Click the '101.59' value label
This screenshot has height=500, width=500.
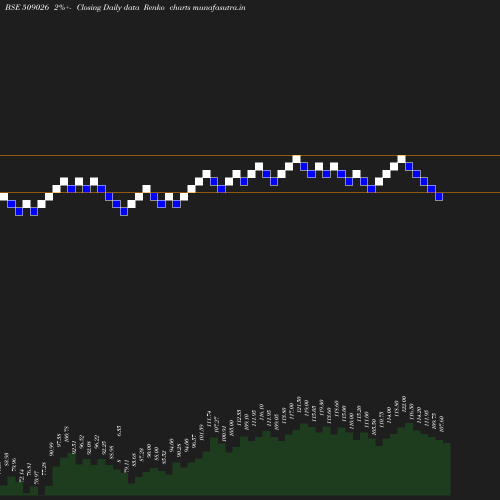click(x=201, y=432)
